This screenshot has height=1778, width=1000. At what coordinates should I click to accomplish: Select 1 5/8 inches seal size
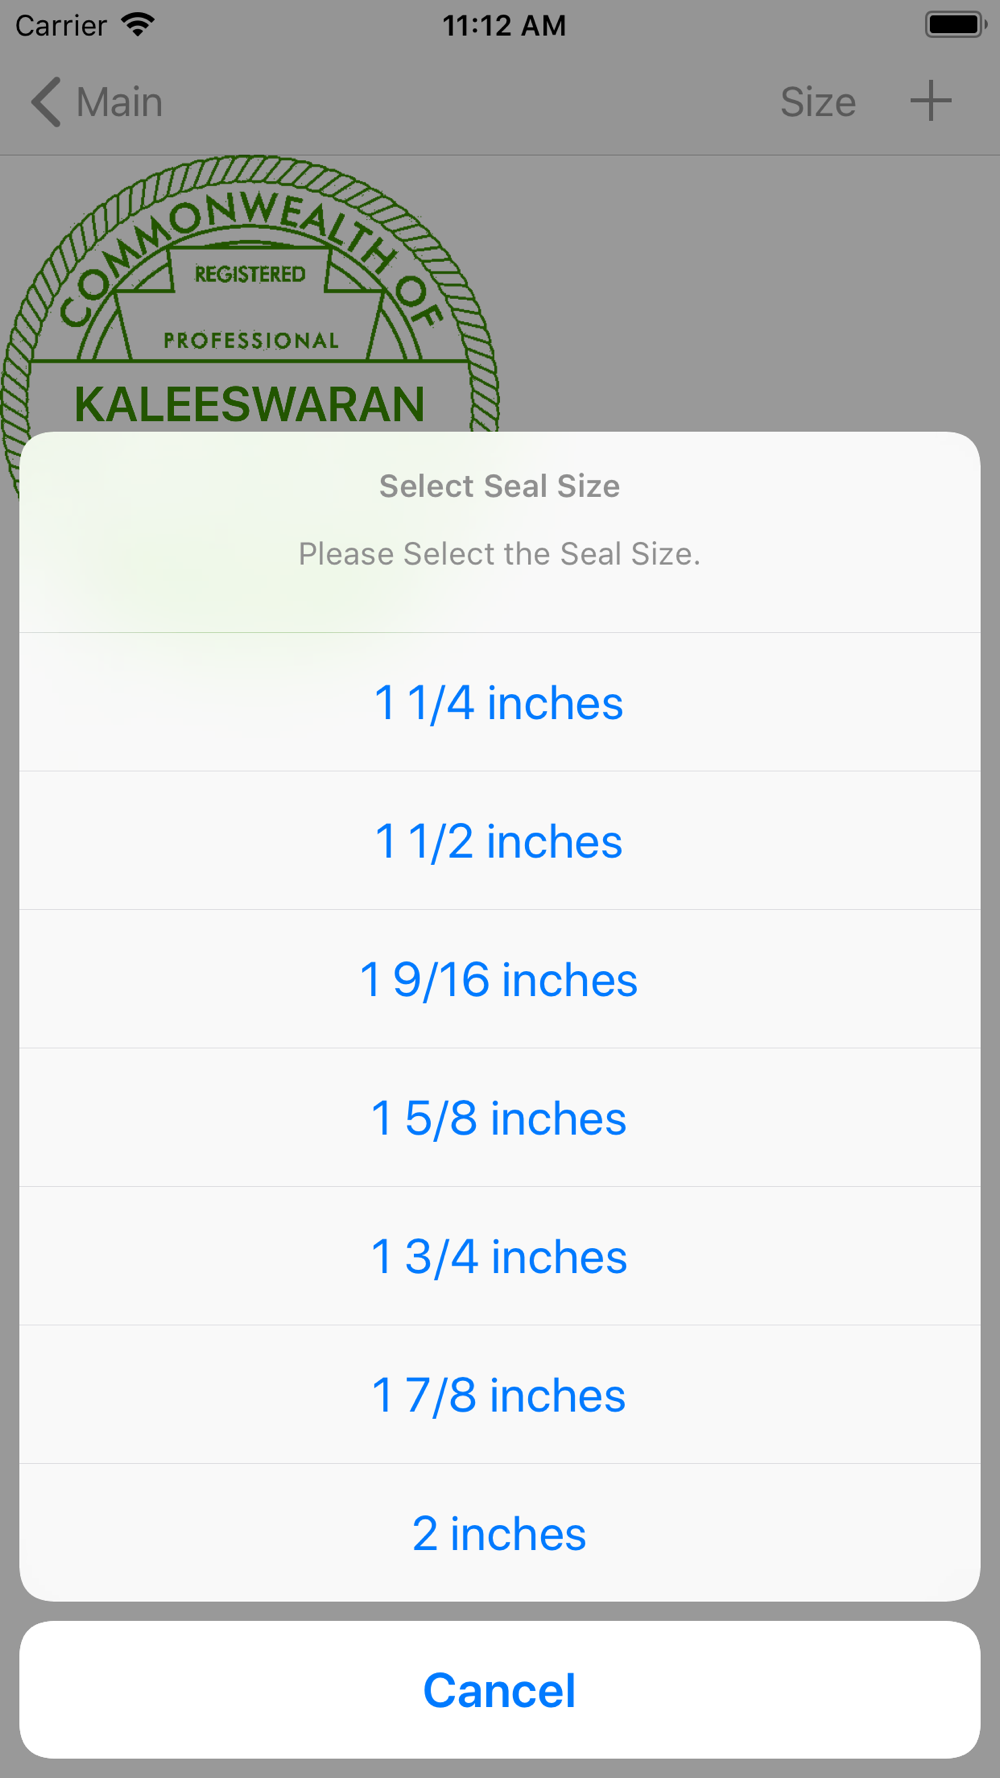pyautogui.click(x=500, y=1118)
